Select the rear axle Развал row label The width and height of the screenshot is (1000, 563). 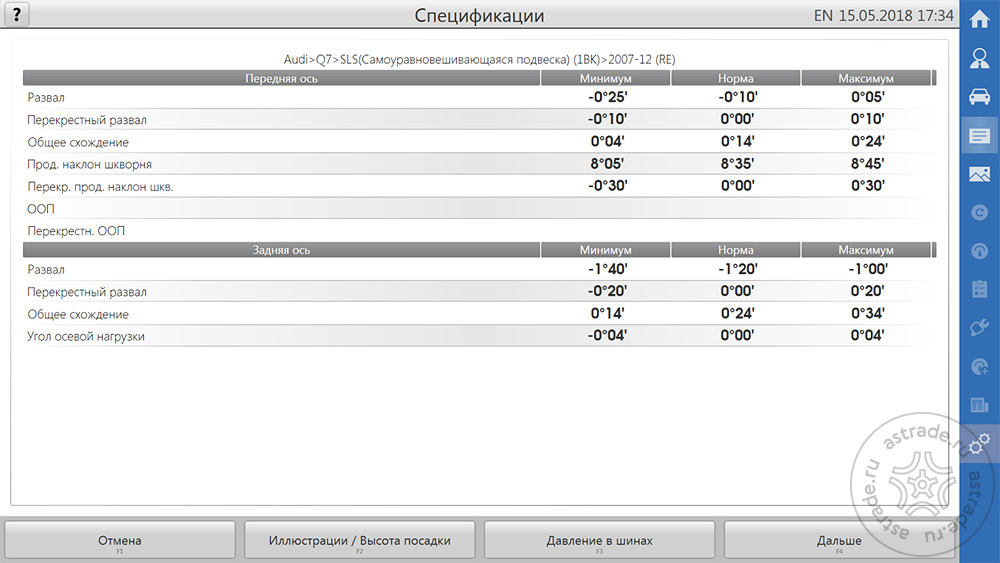46,270
